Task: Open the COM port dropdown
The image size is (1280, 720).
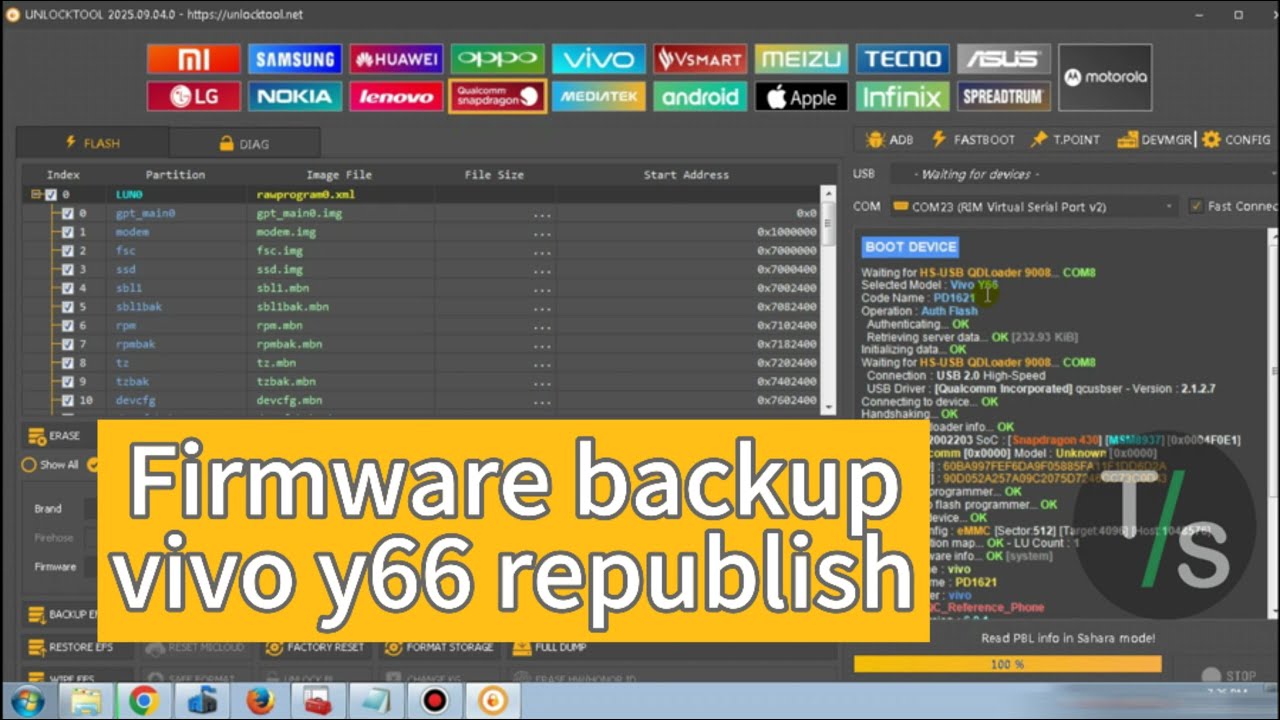Action: click(x=1033, y=206)
